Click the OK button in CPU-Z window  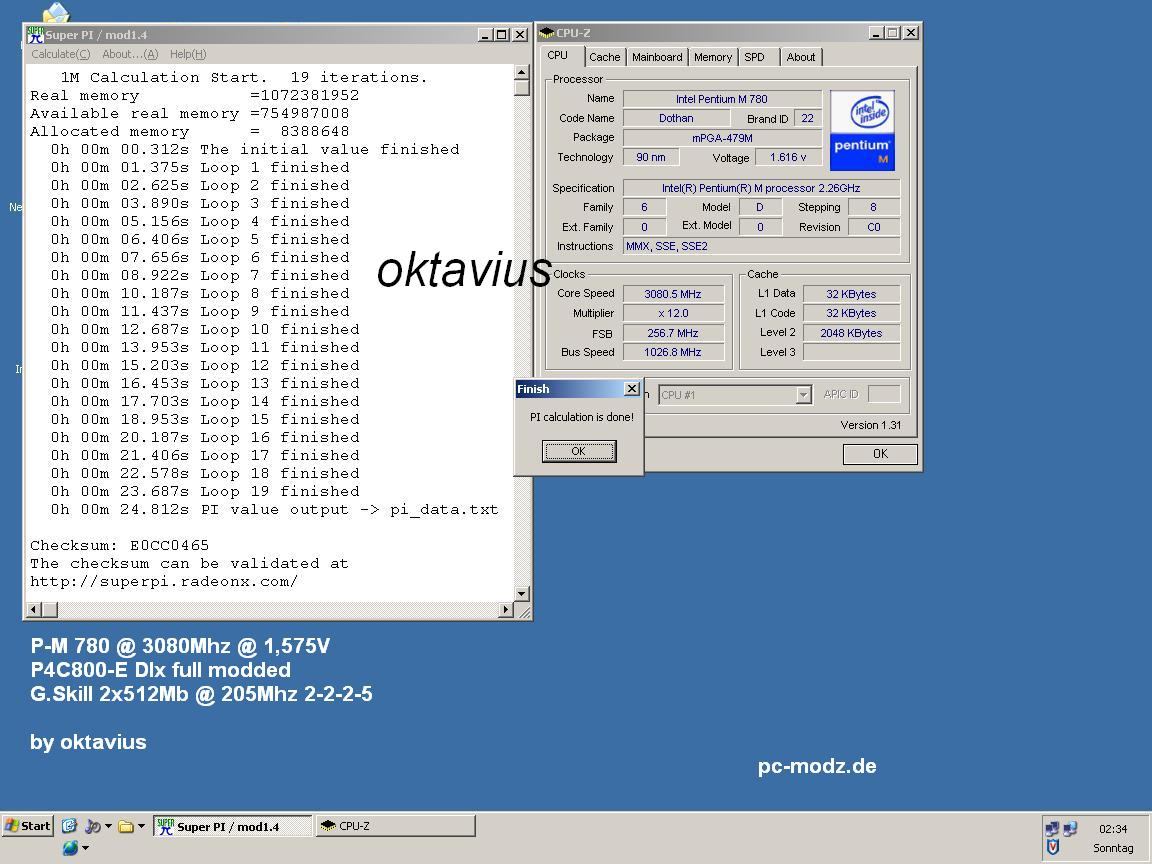(x=880, y=454)
